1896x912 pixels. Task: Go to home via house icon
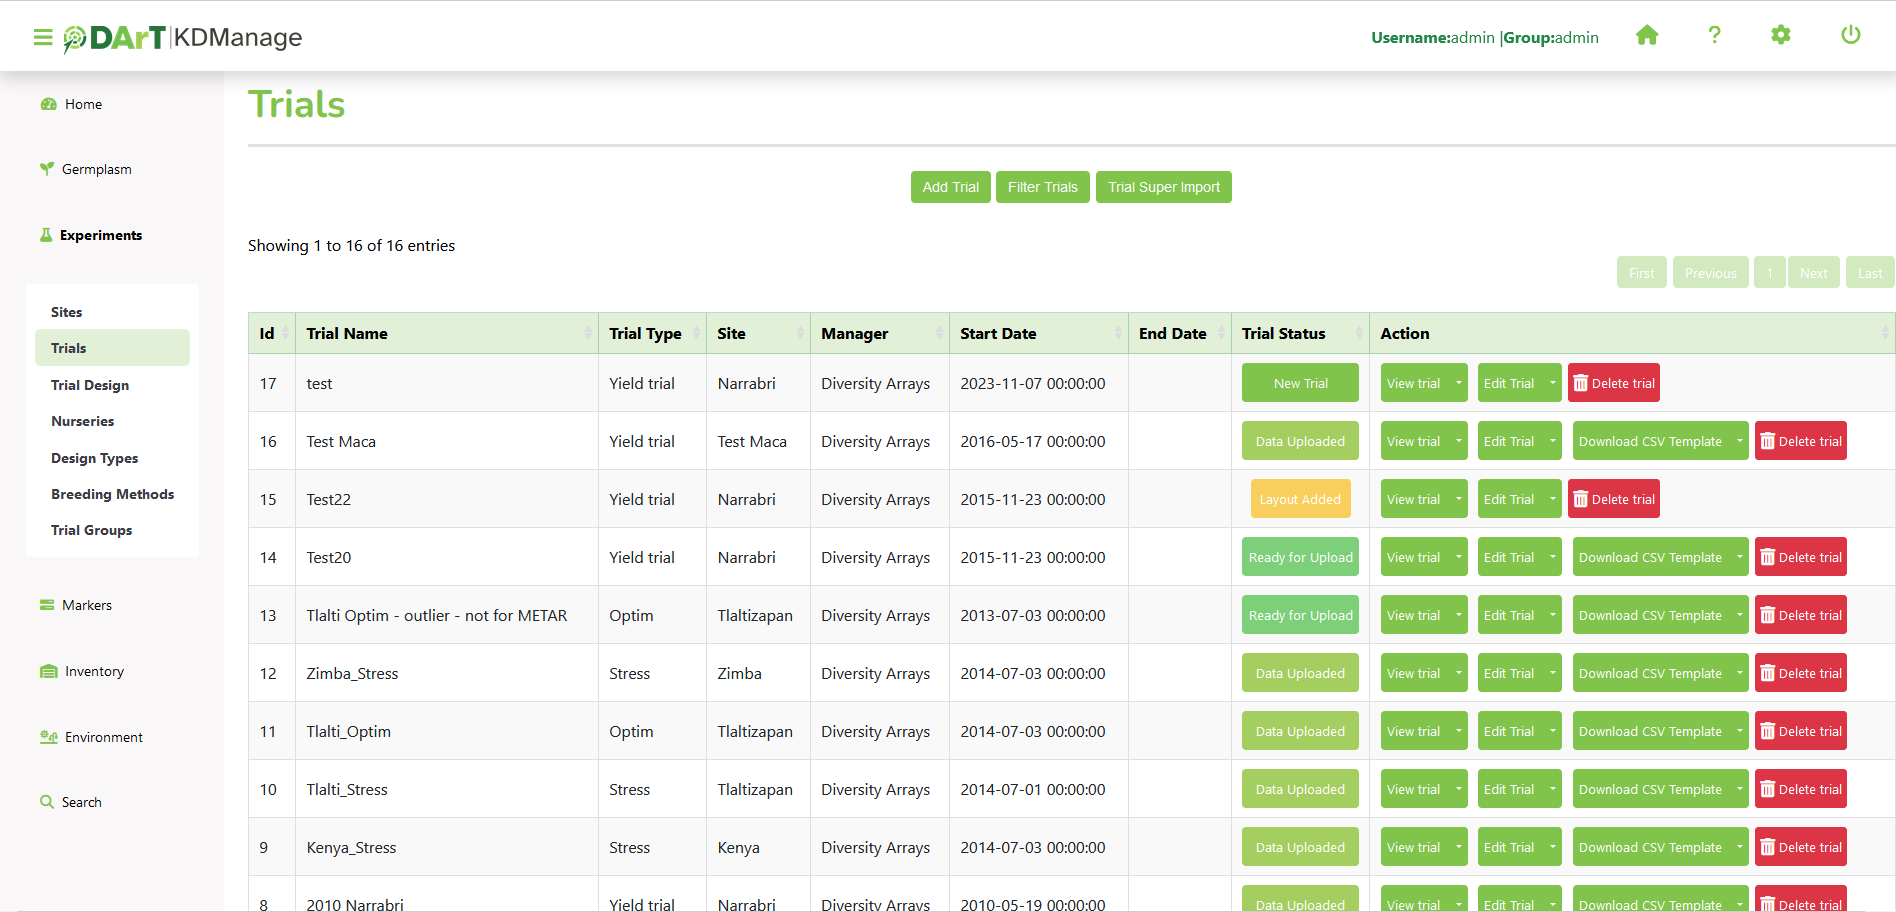[1647, 36]
